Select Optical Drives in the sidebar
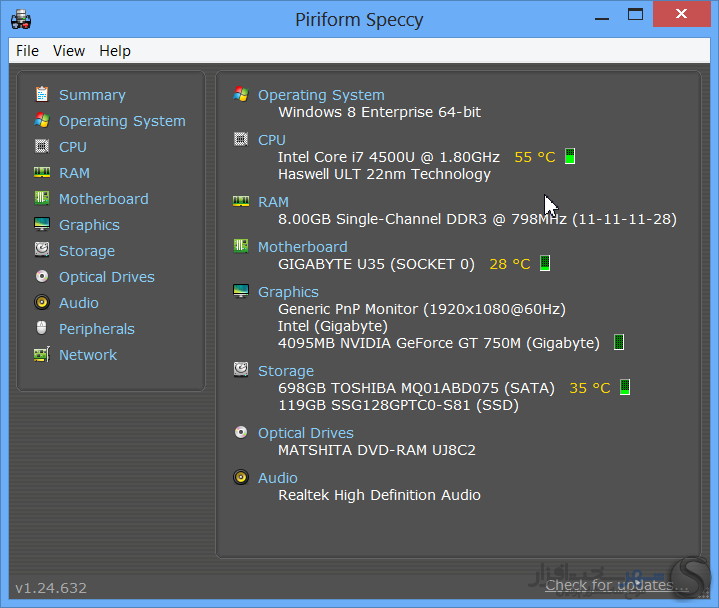 pos(106,277)
